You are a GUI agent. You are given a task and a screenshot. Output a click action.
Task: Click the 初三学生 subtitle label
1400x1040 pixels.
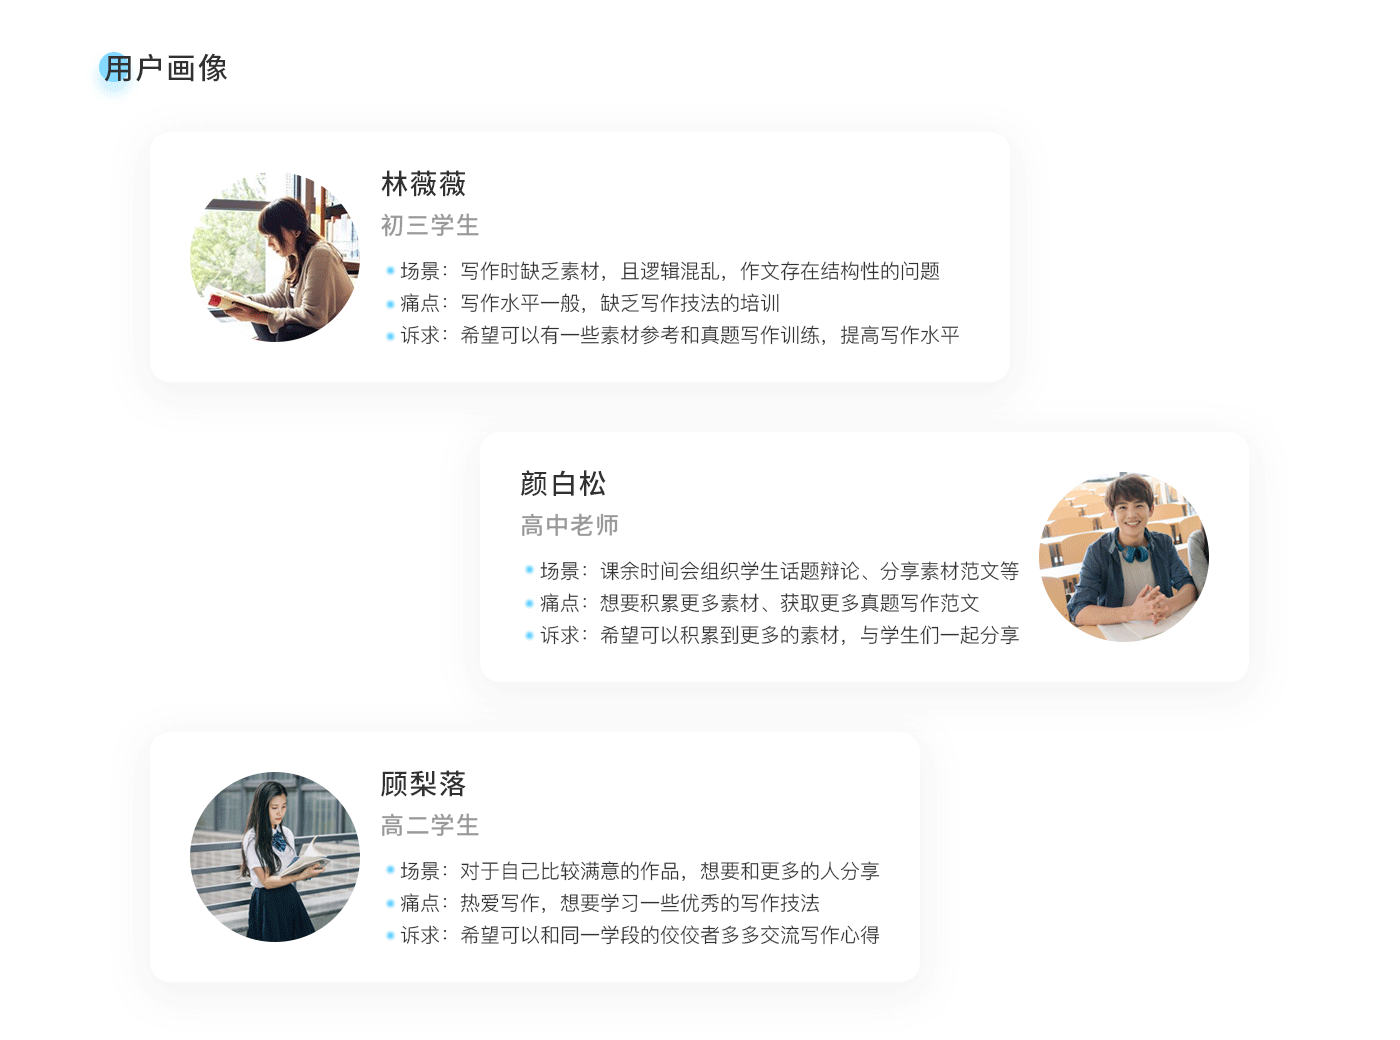(430, 226)
